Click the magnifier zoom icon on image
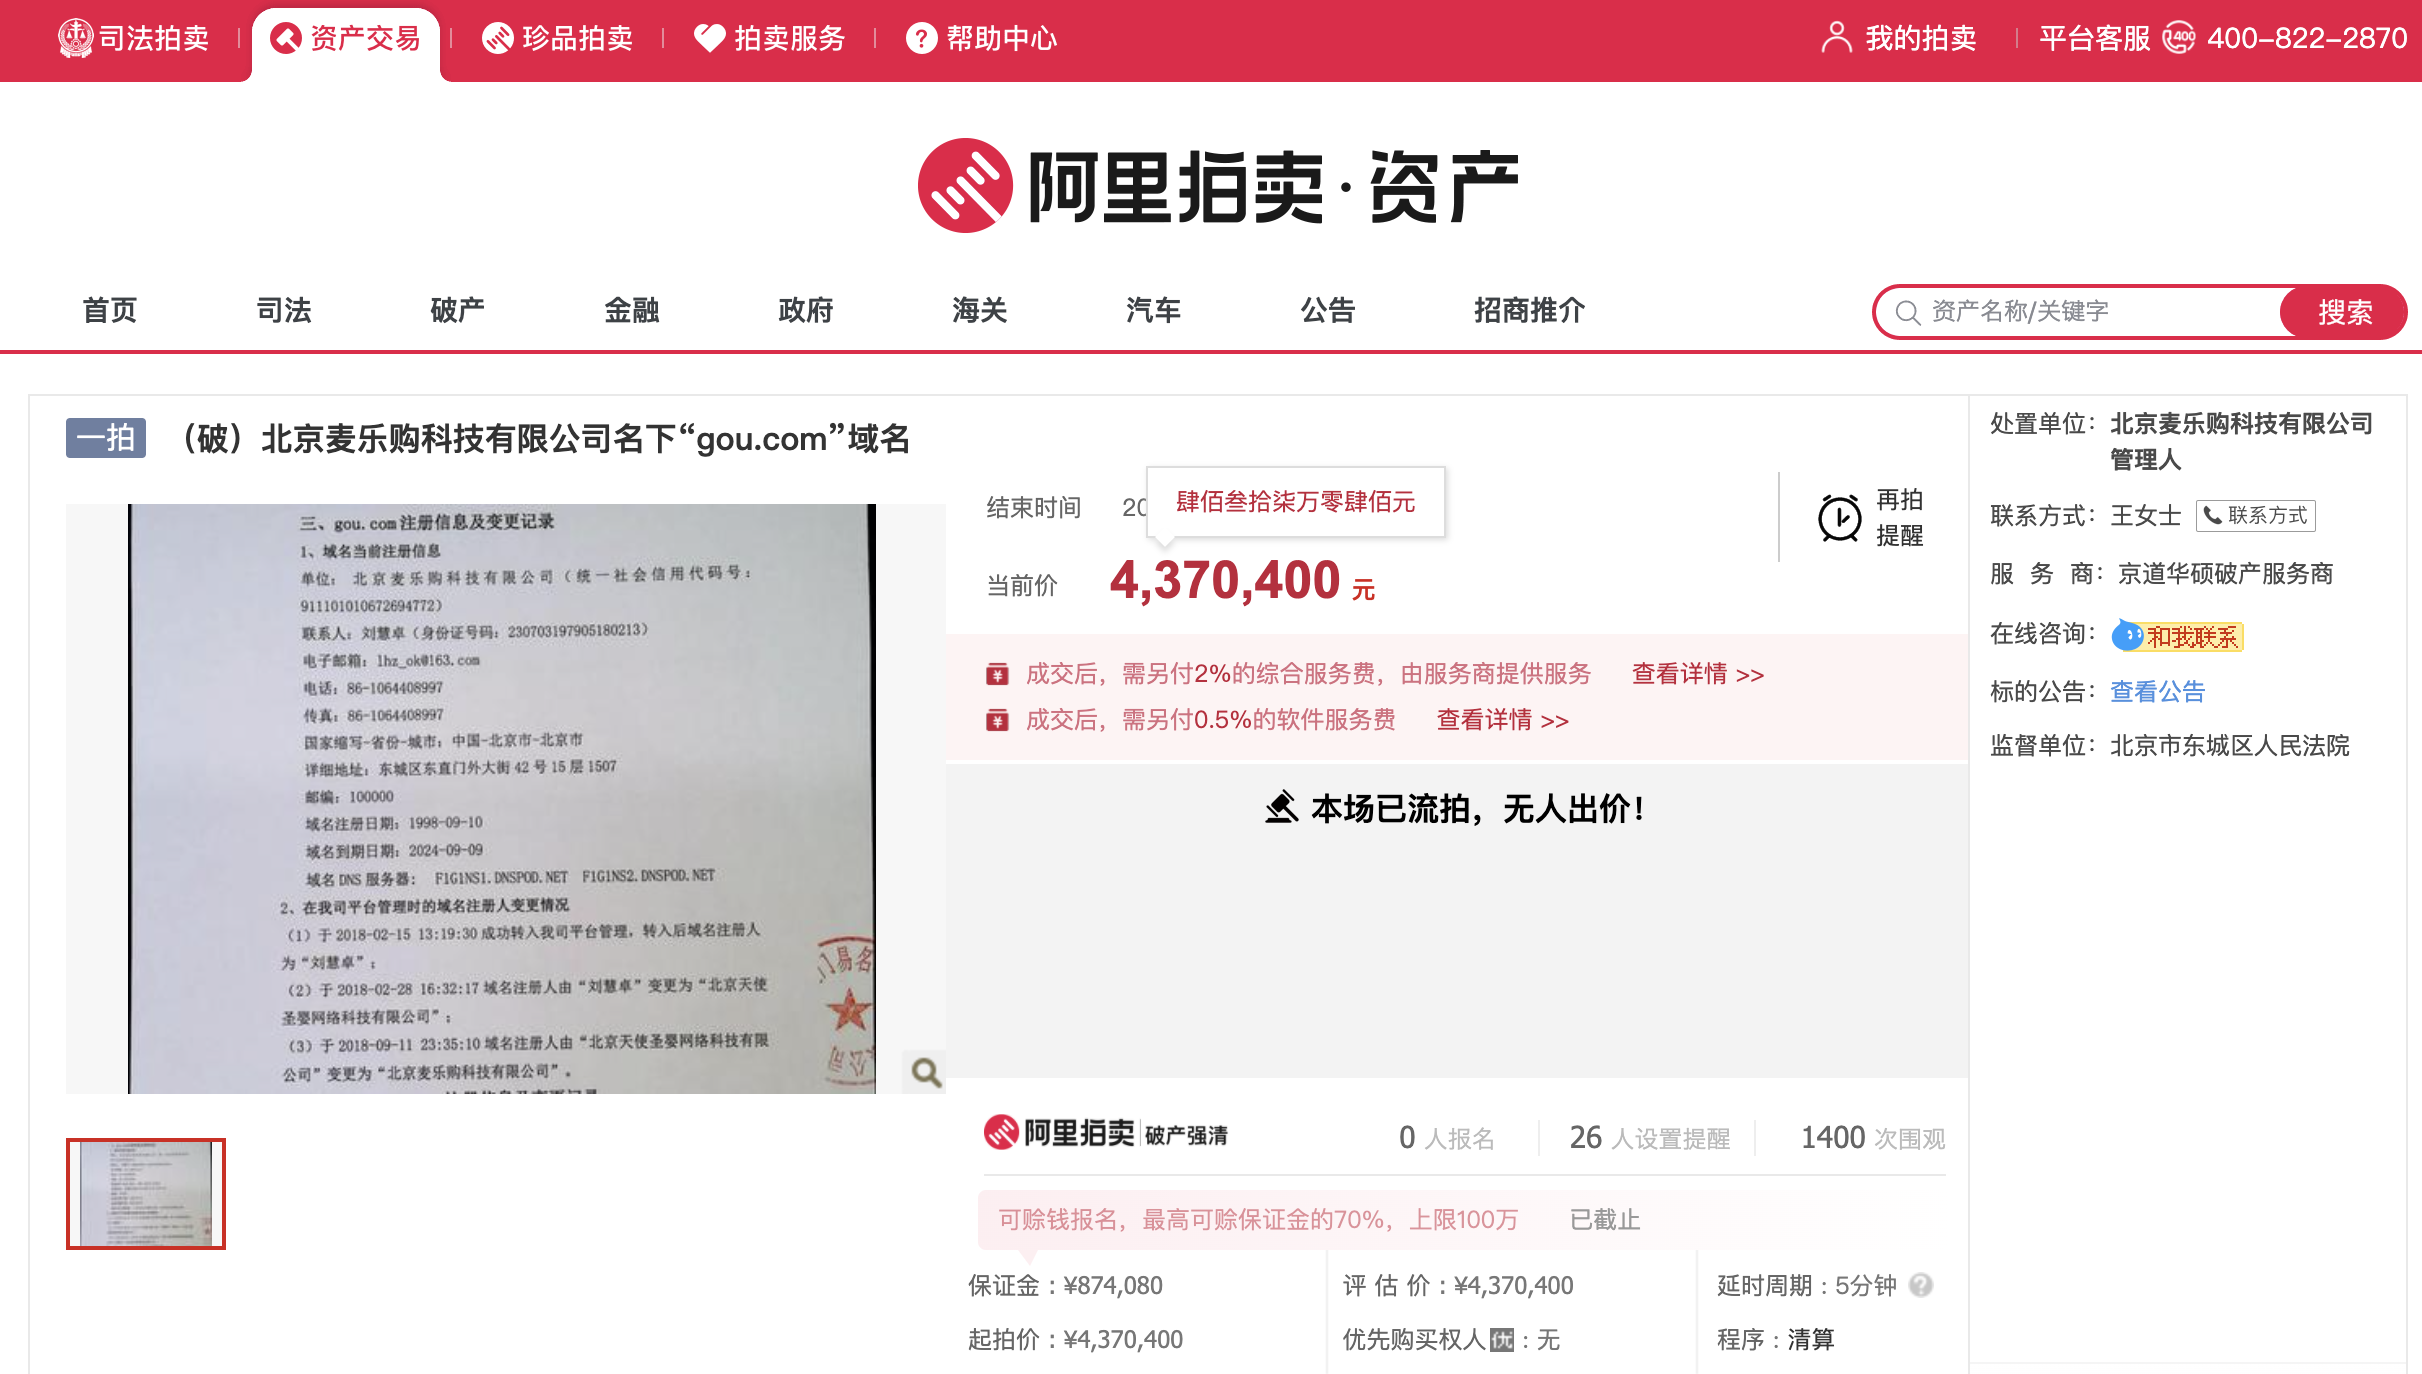This screenshot has height=1374, width=2422. click(925, 1072)
